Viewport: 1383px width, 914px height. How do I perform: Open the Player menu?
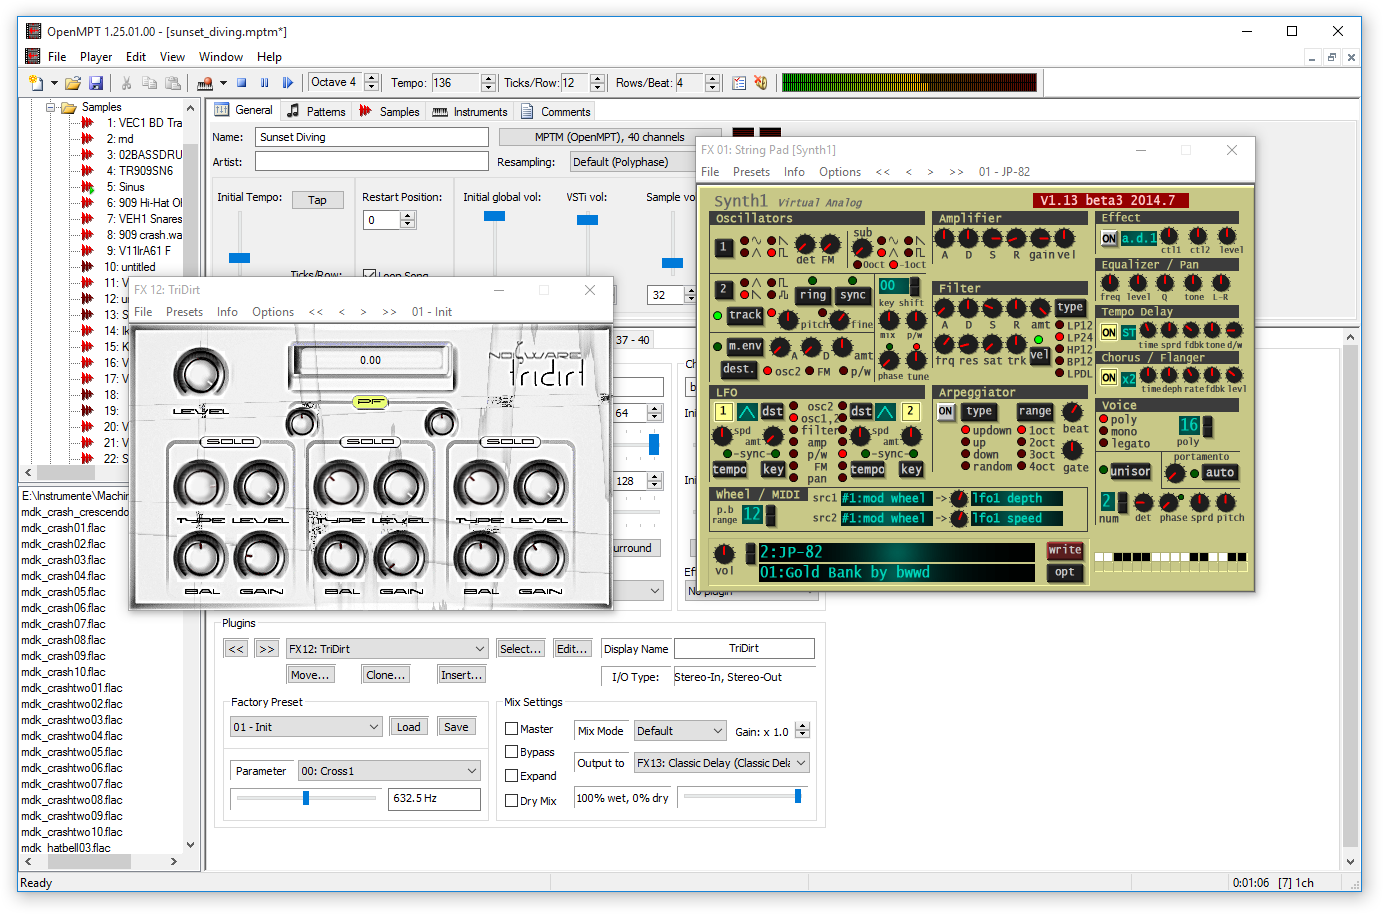96,57
